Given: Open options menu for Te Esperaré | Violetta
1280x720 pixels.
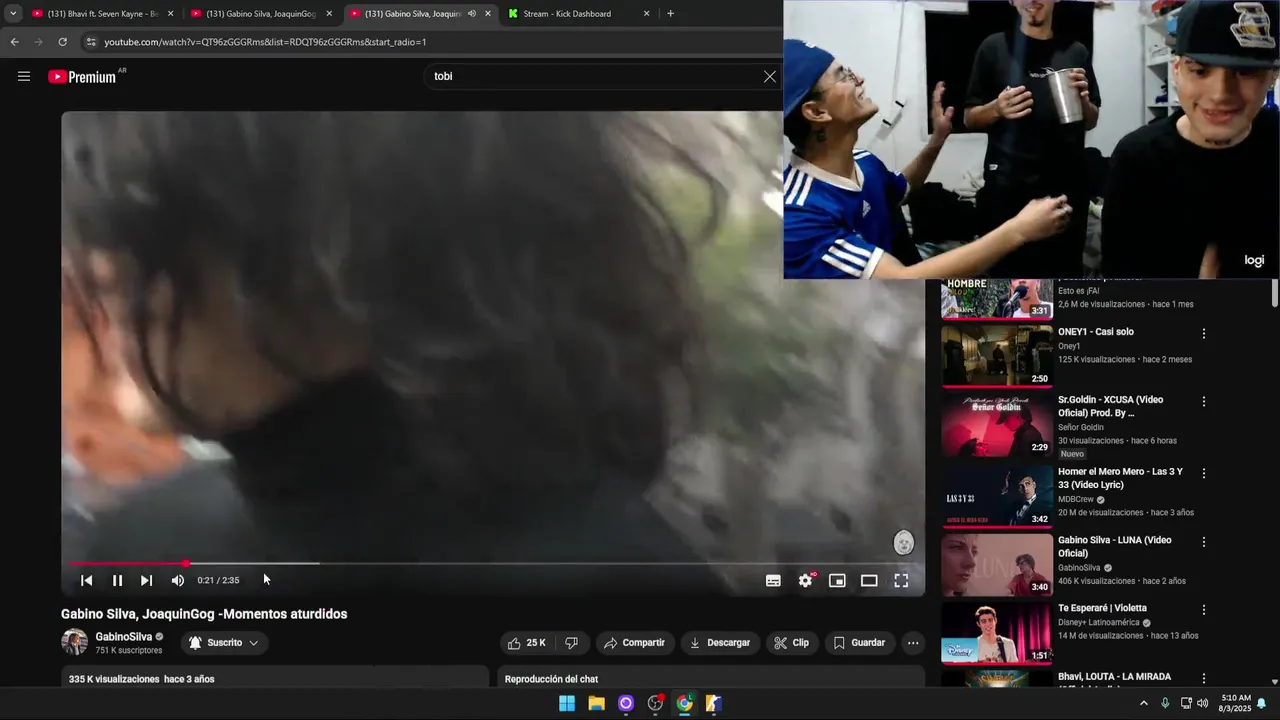Looking at the screenshot, I should (x=1204, y=609).
